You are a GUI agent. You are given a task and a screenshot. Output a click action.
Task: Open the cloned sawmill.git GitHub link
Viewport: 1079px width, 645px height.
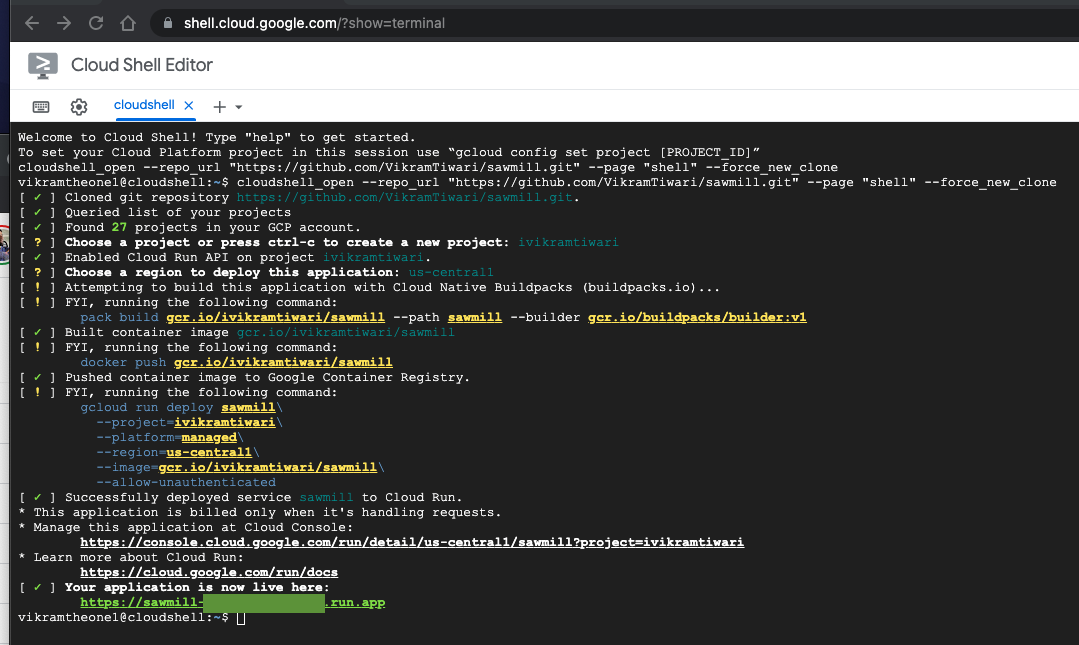[405, 197]
